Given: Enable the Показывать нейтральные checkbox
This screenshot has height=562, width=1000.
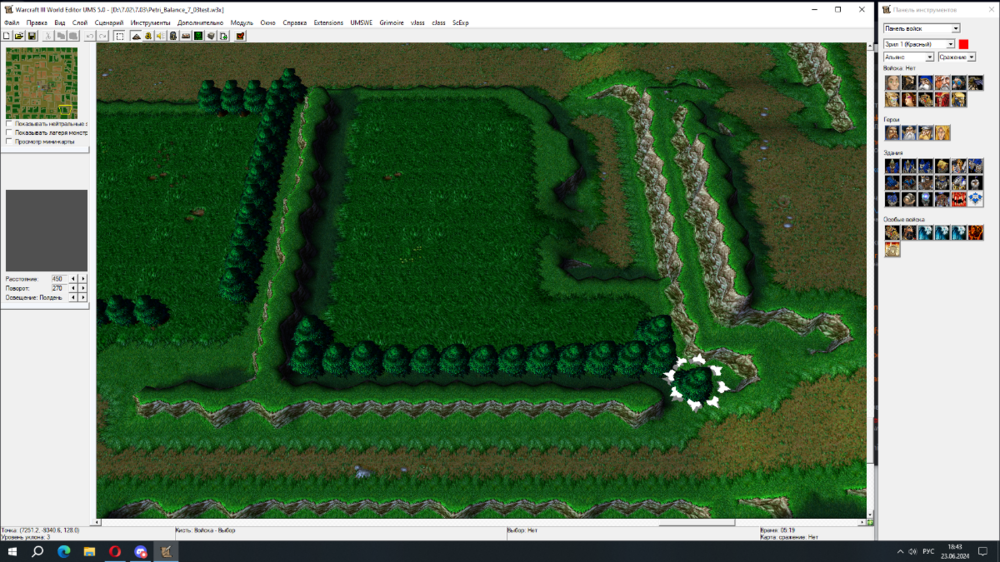Looking at the screenshot, I should (x=9, y=124).
